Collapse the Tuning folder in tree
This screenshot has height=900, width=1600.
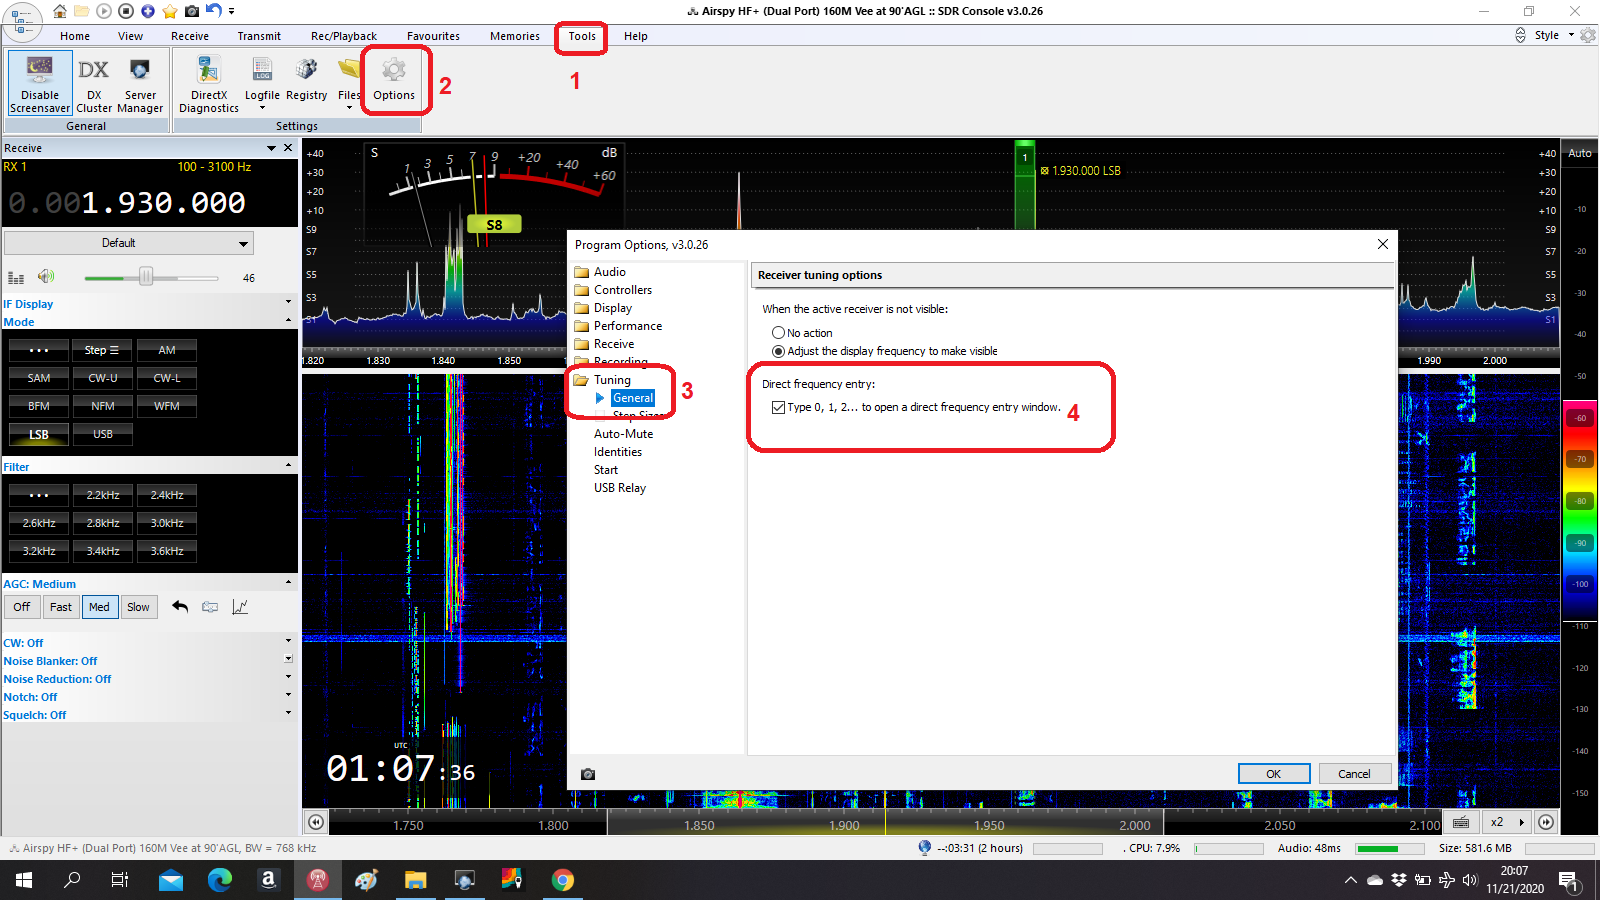[x=581, y=380]
